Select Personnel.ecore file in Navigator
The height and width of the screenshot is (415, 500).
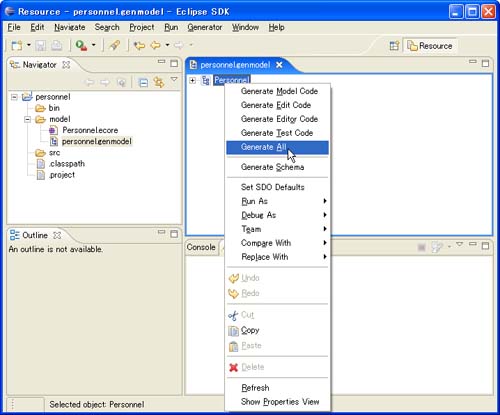(90, 130)
